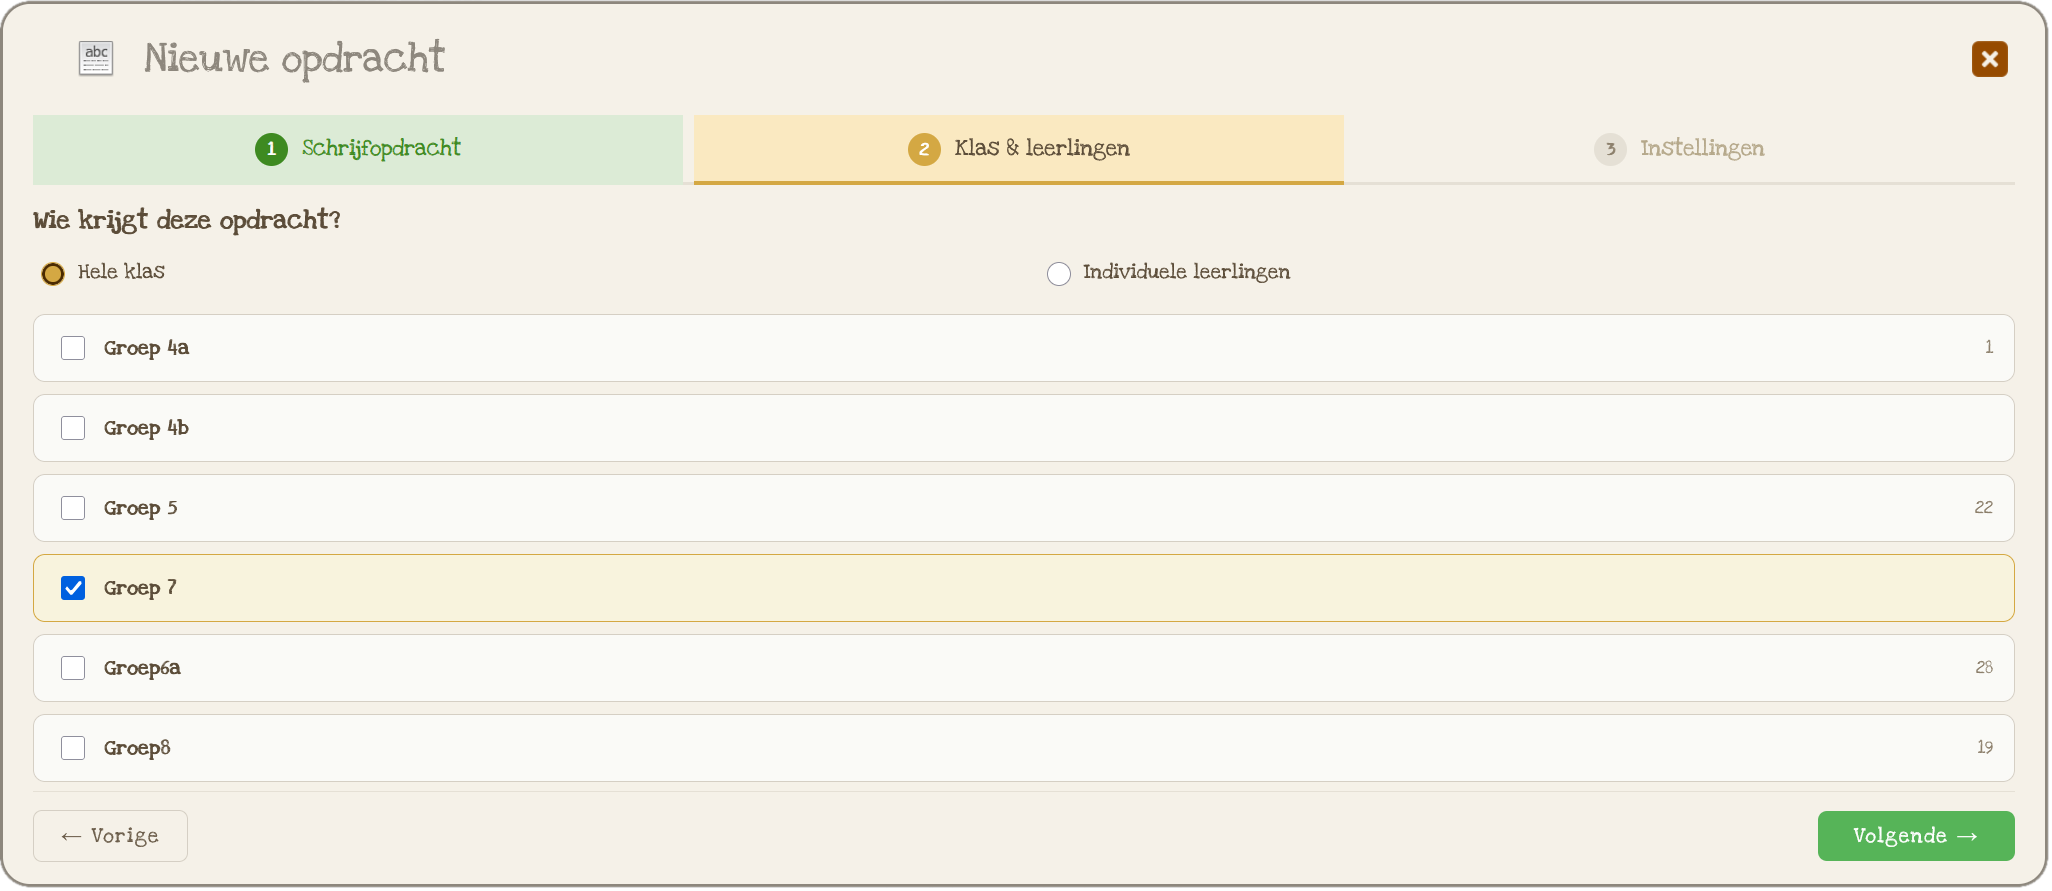Open the Schrijfopdracht tab
This screenshot has width=2052, height=891.
pyautogui.click(x=358, y=149)
